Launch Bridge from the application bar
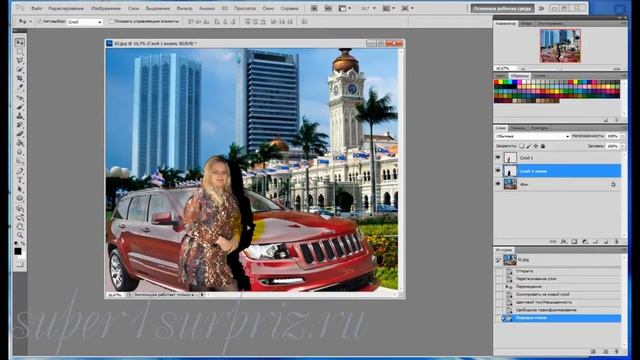This screenshot has width=640, height=360. tap(314, 8)
